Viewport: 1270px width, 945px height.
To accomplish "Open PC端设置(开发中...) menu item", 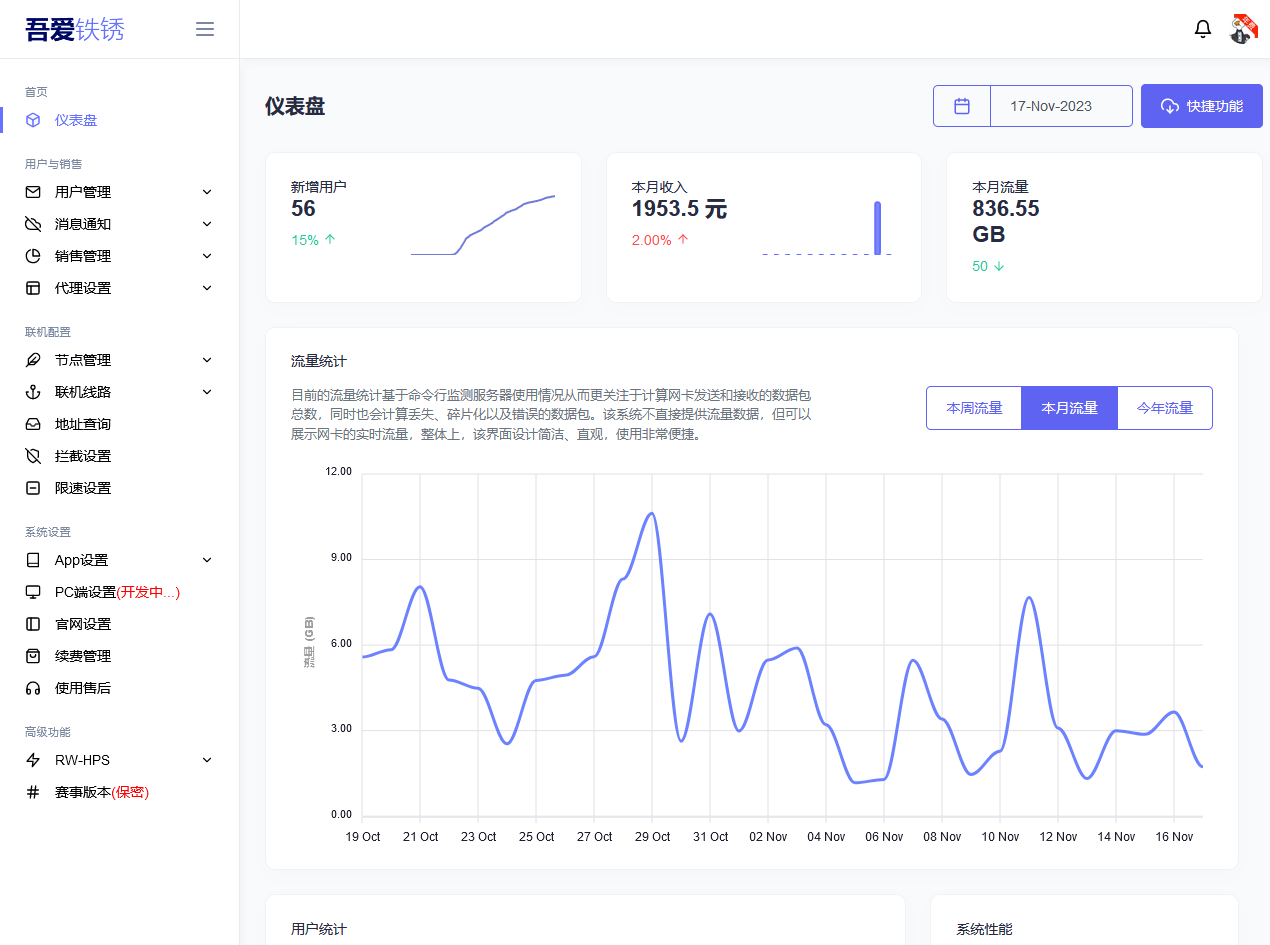I will [117, 592].
